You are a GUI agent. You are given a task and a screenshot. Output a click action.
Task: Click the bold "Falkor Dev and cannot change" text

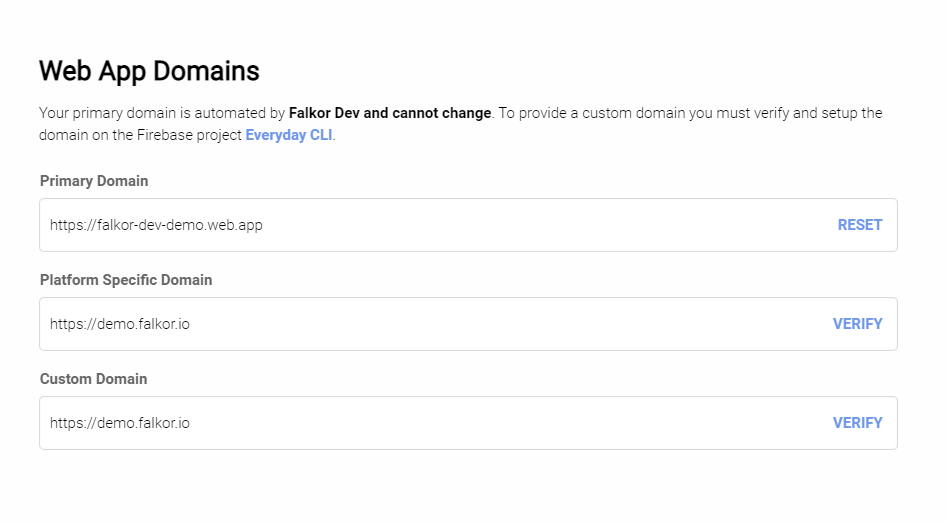(390, 113)
